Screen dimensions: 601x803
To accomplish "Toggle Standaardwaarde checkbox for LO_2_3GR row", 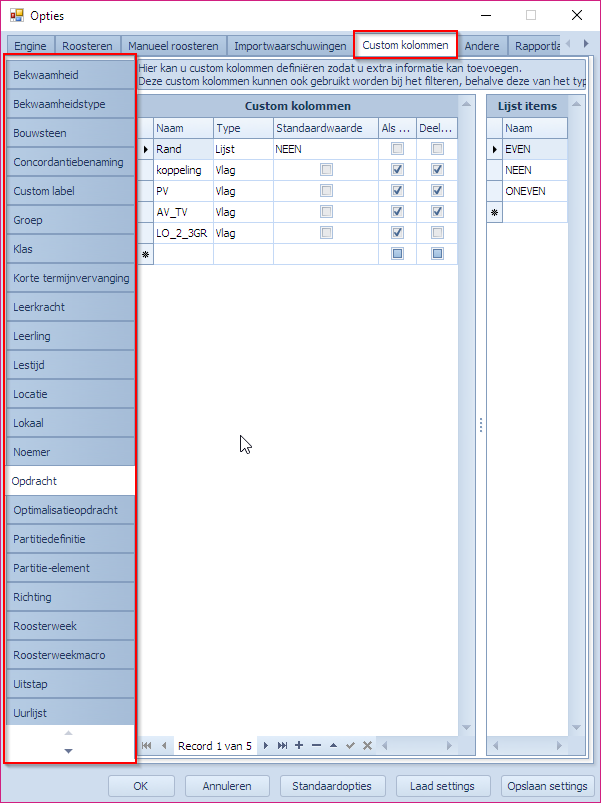I will pyautogui.click(x=326, y=233).
